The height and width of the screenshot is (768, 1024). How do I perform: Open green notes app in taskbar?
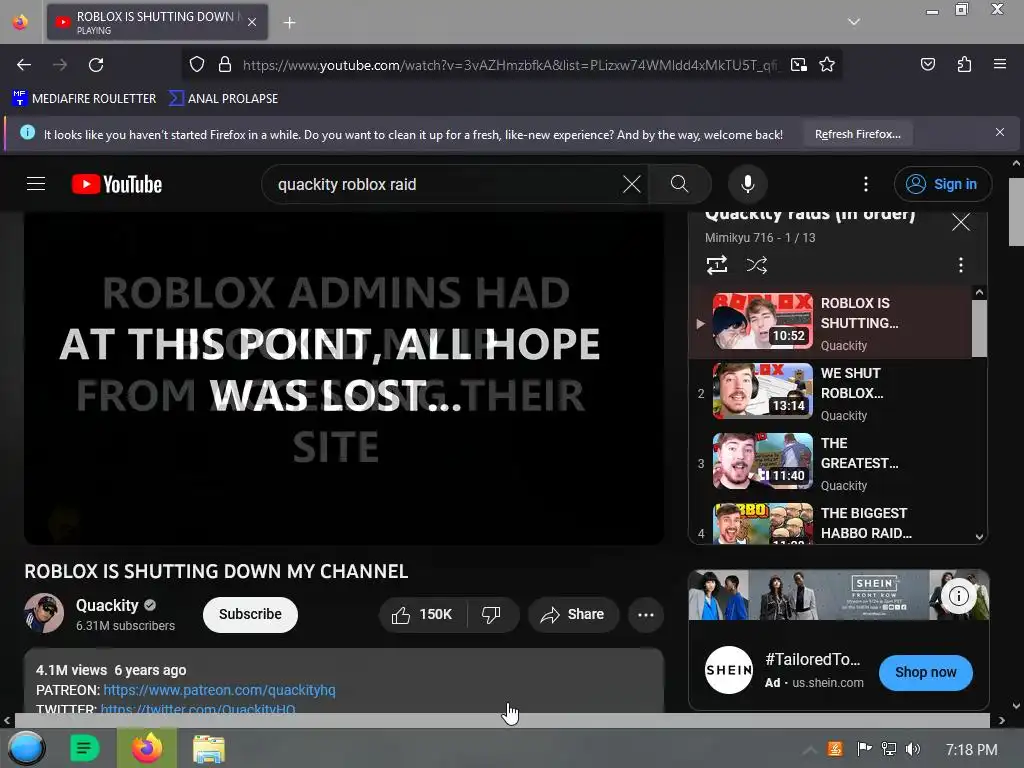84,748
